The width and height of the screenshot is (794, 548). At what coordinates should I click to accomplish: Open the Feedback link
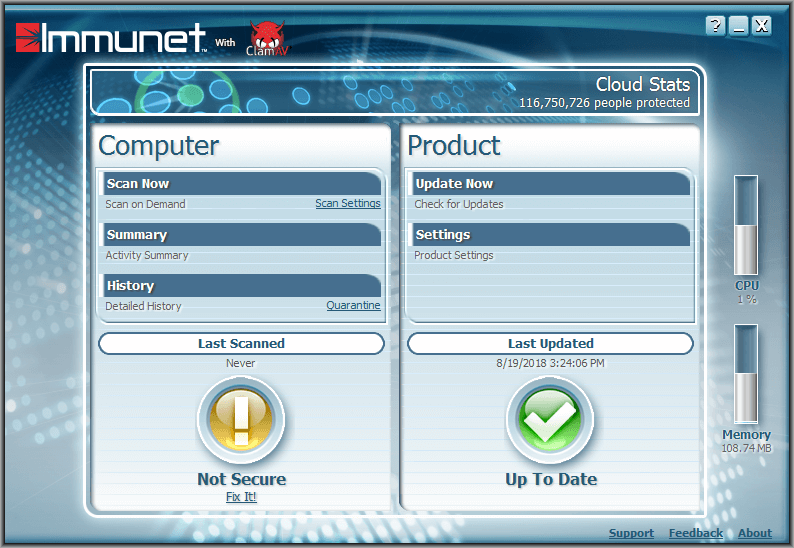pyautogui.click(x=695, y=534)
